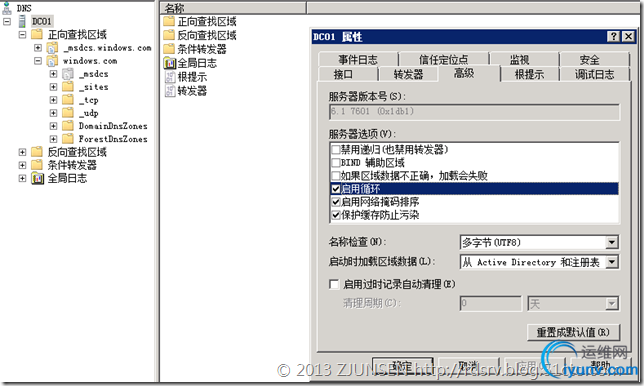Collapse the windows.com zone node
Screen dimensions: 644x386
tap(38, 61)
